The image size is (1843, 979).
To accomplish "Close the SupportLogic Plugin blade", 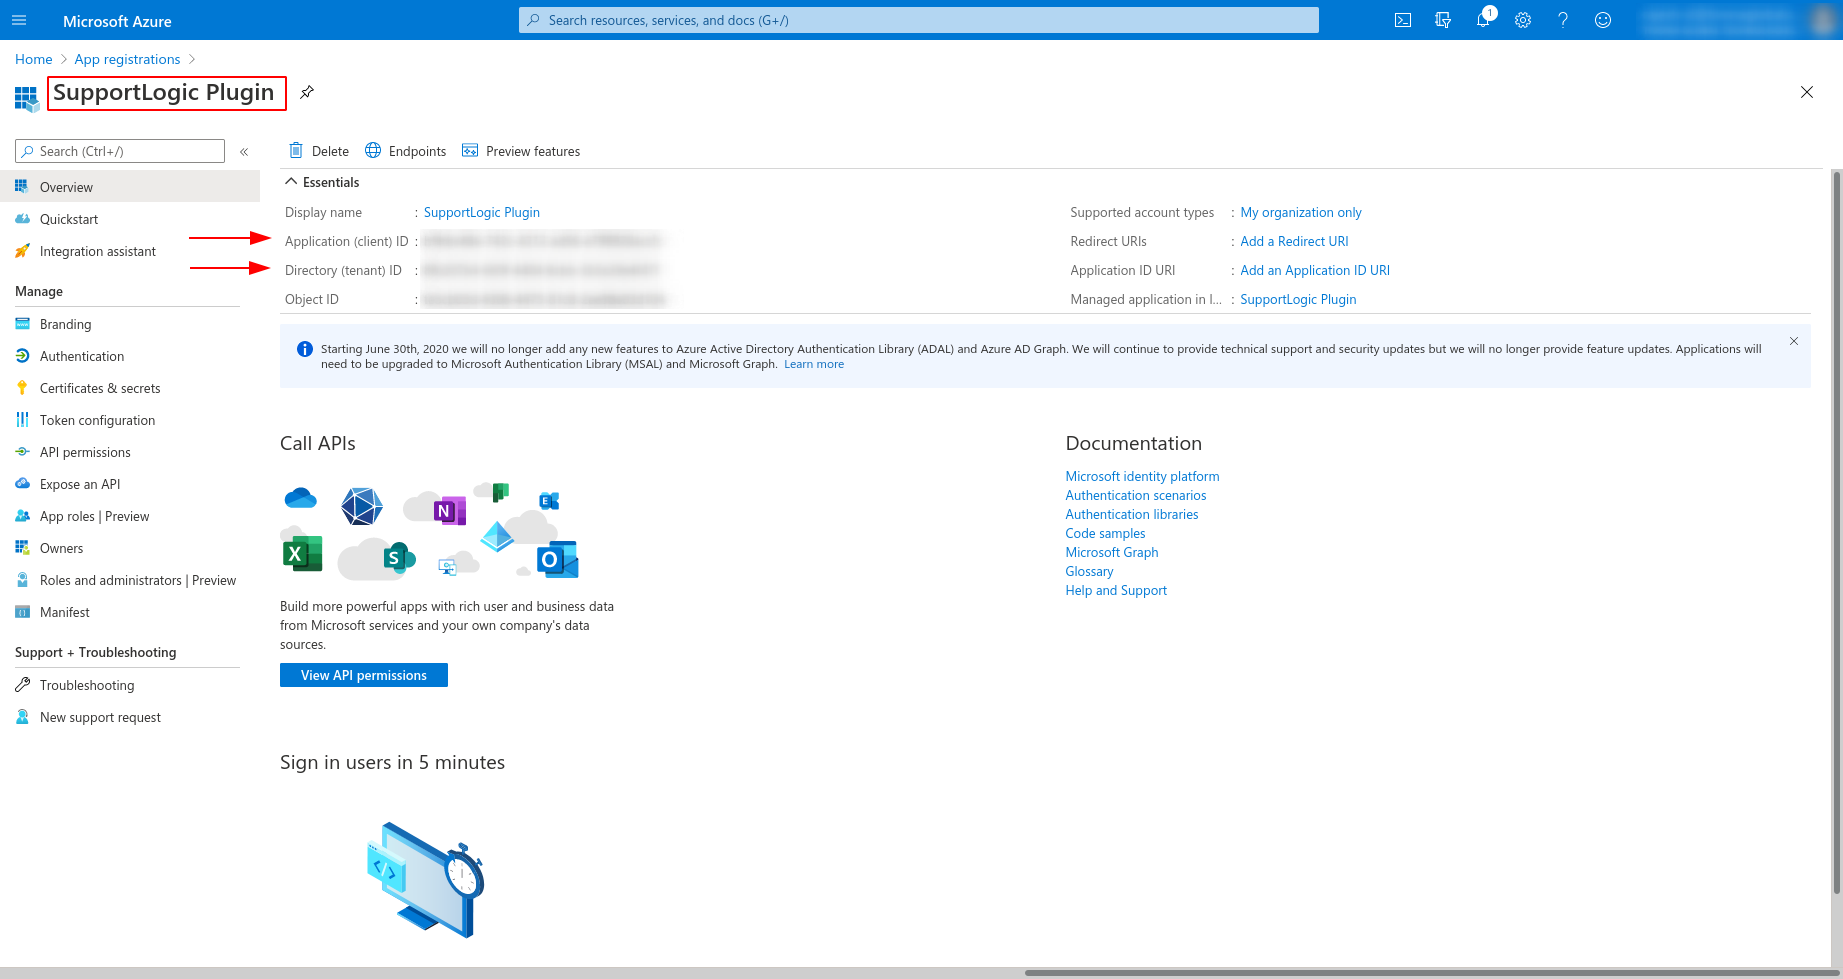I will coord(1807,92).
